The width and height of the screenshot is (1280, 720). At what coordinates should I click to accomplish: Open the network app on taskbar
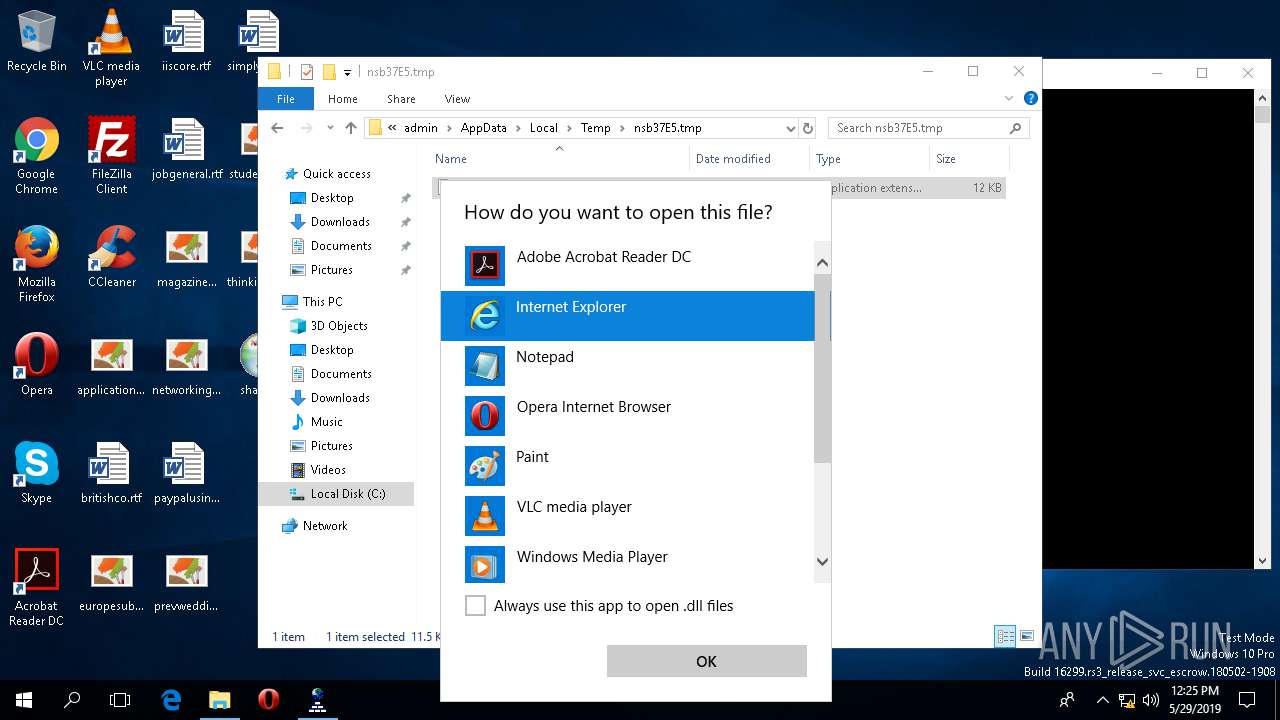[x=317, y=700]
